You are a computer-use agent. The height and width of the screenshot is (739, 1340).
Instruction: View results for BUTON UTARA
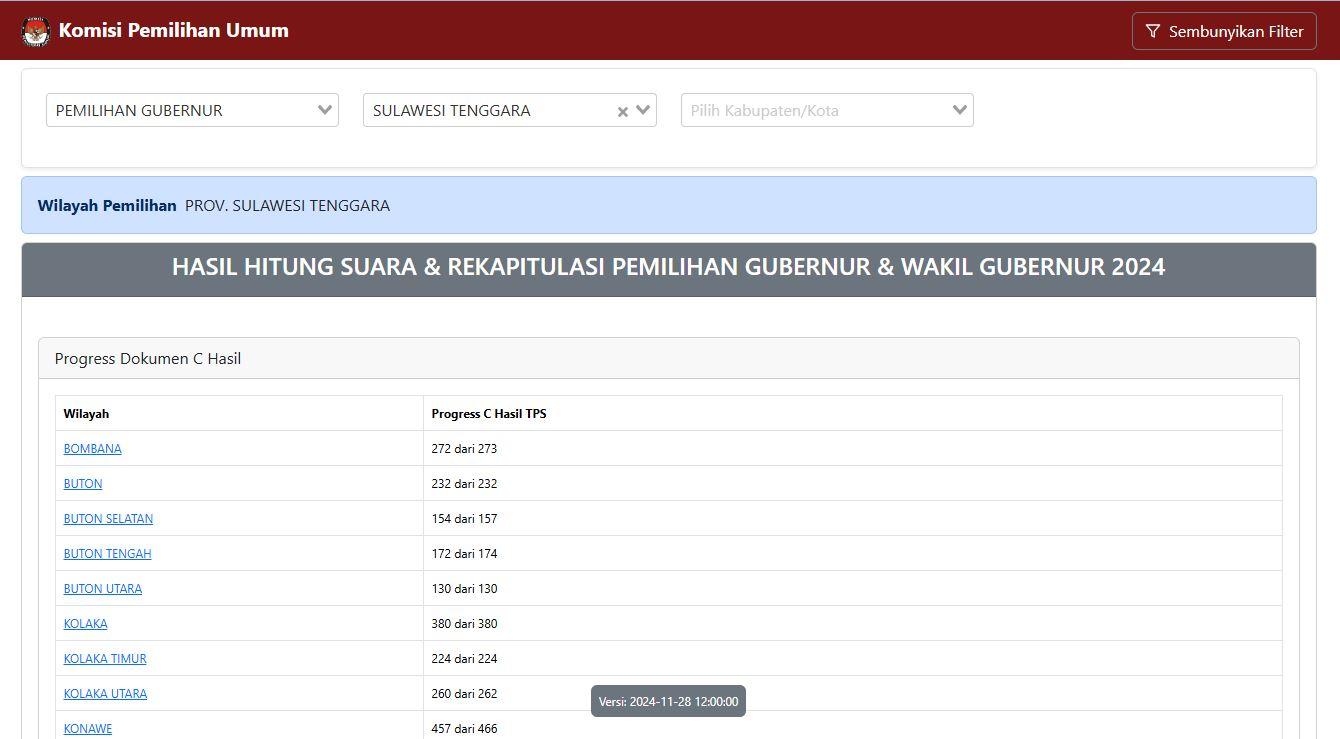click(x=103, y=589)
